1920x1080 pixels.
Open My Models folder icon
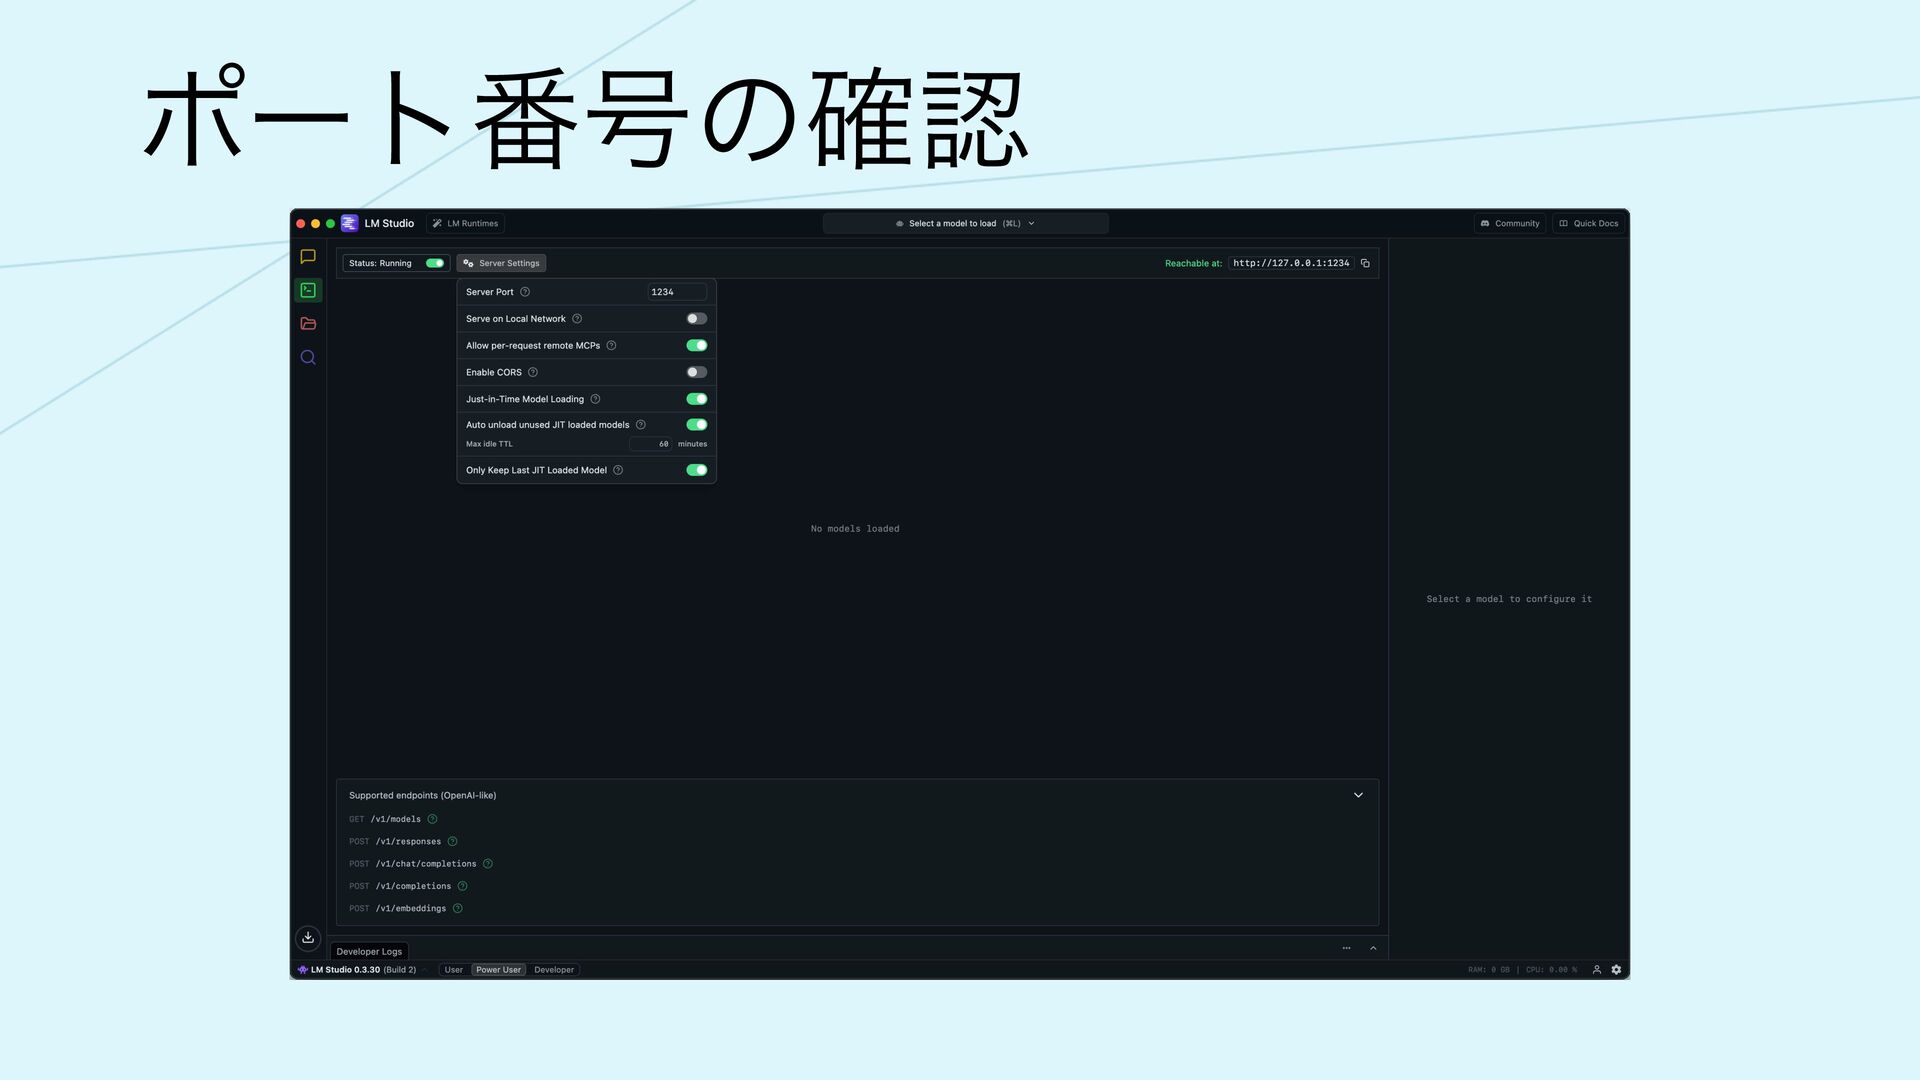pyautogui.click(x=308, y=324)
